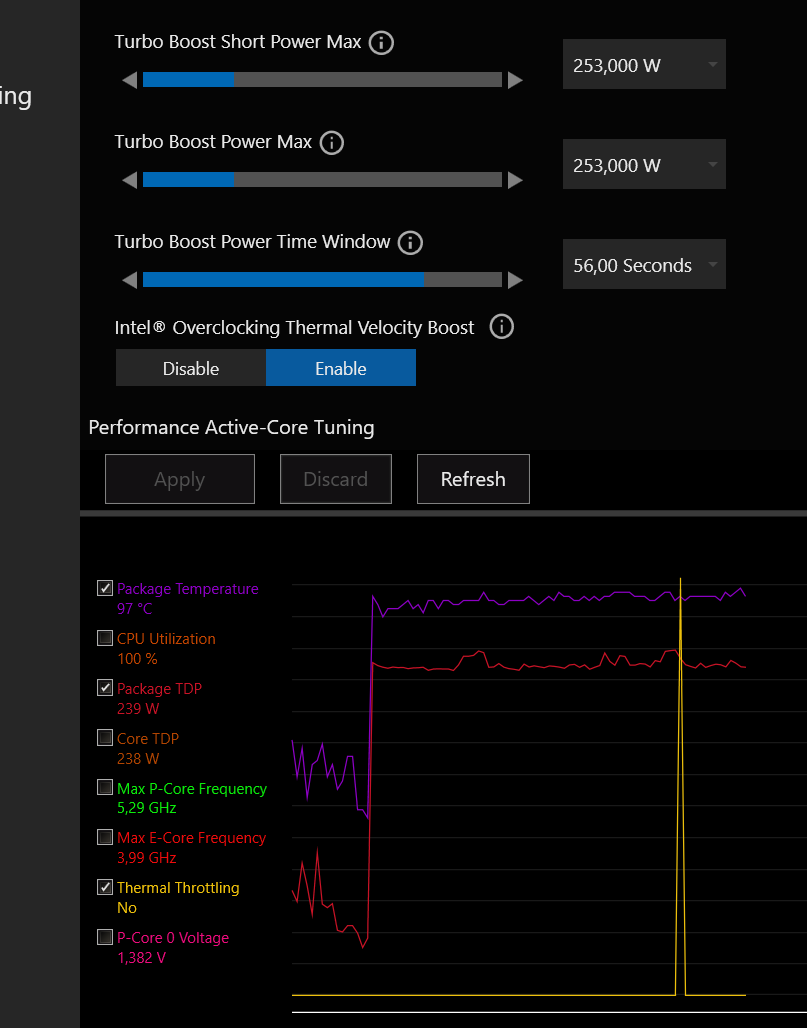807x1028 pixels.
Task: Click the 5,29 GHz P-Core frequency value
Action: coord(146,808)
